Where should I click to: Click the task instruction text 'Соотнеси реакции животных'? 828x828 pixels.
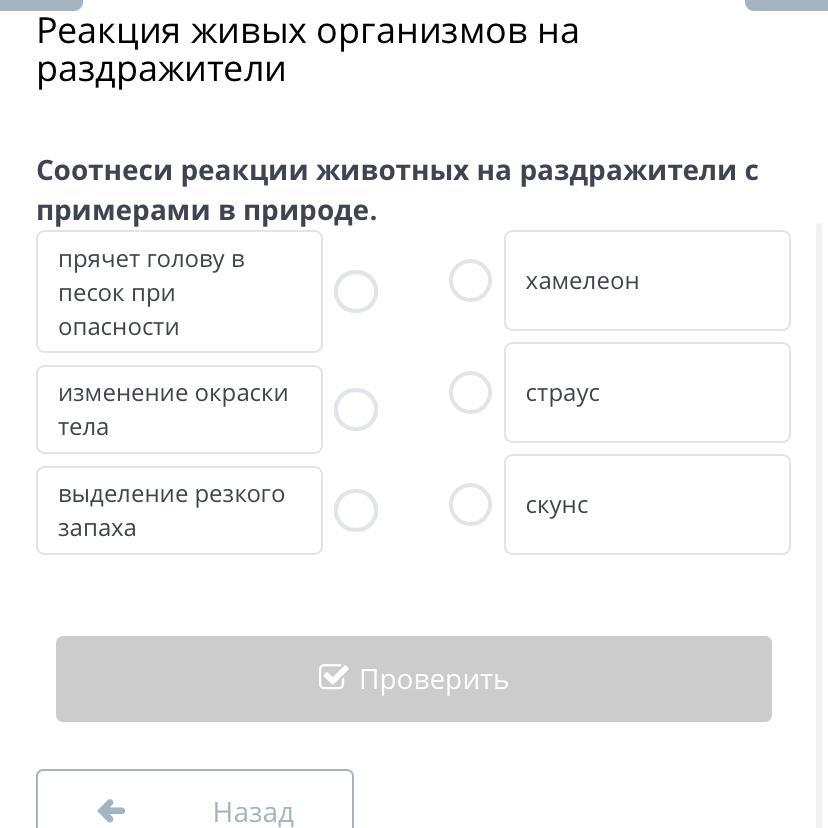(397, 190)
